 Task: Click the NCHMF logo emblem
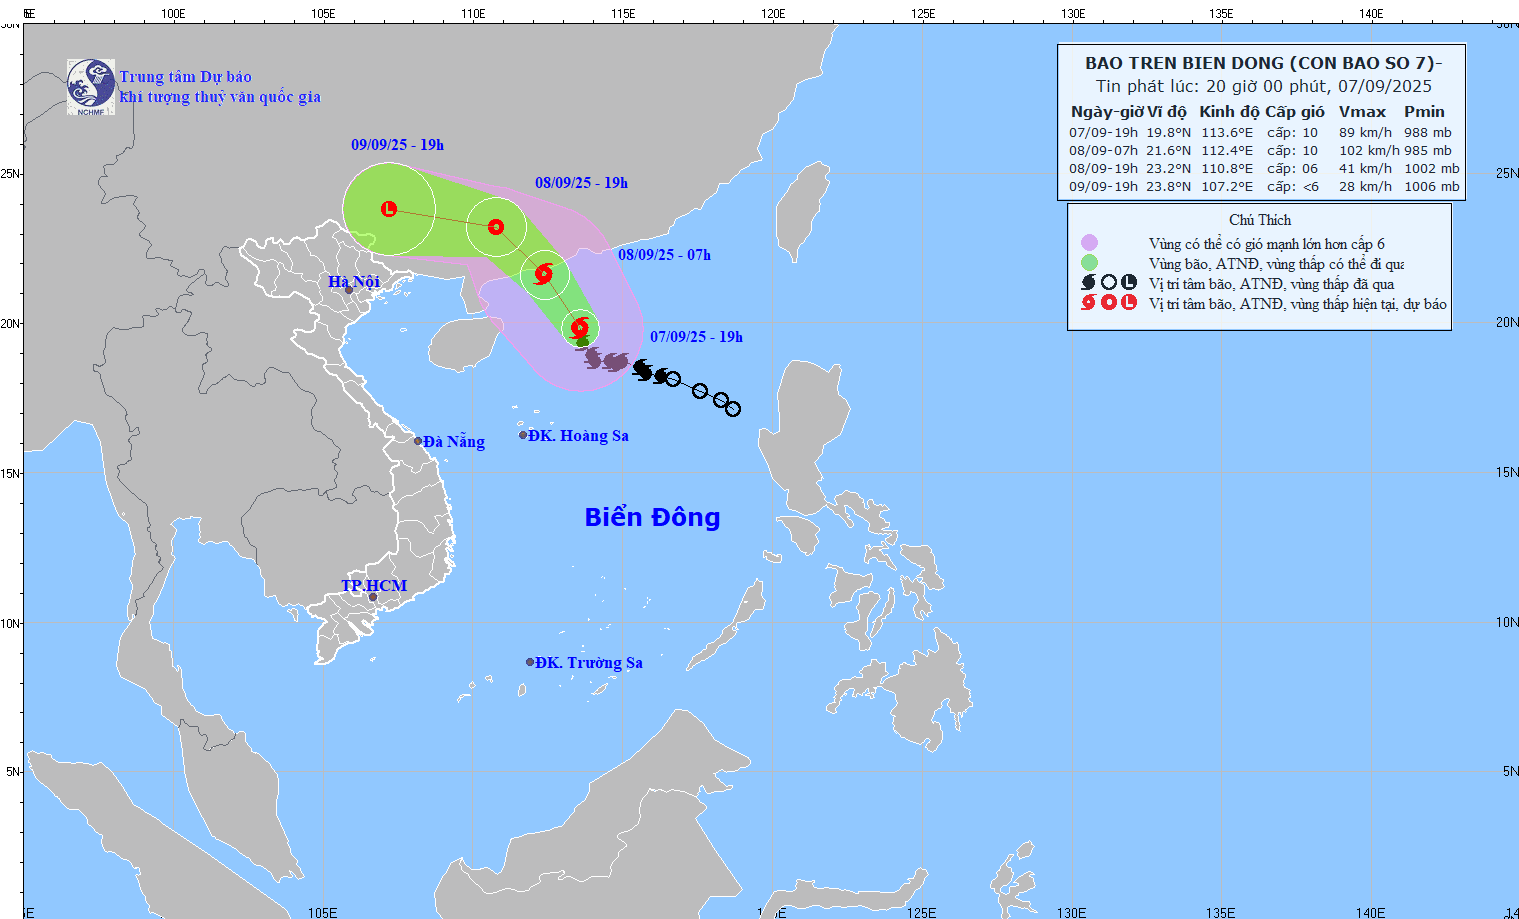pos(91,87)
